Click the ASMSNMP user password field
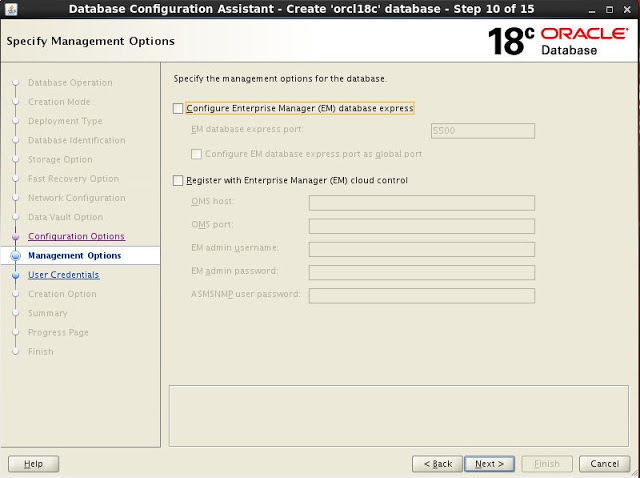Screen dimensions: 640x478 point(421,295)
